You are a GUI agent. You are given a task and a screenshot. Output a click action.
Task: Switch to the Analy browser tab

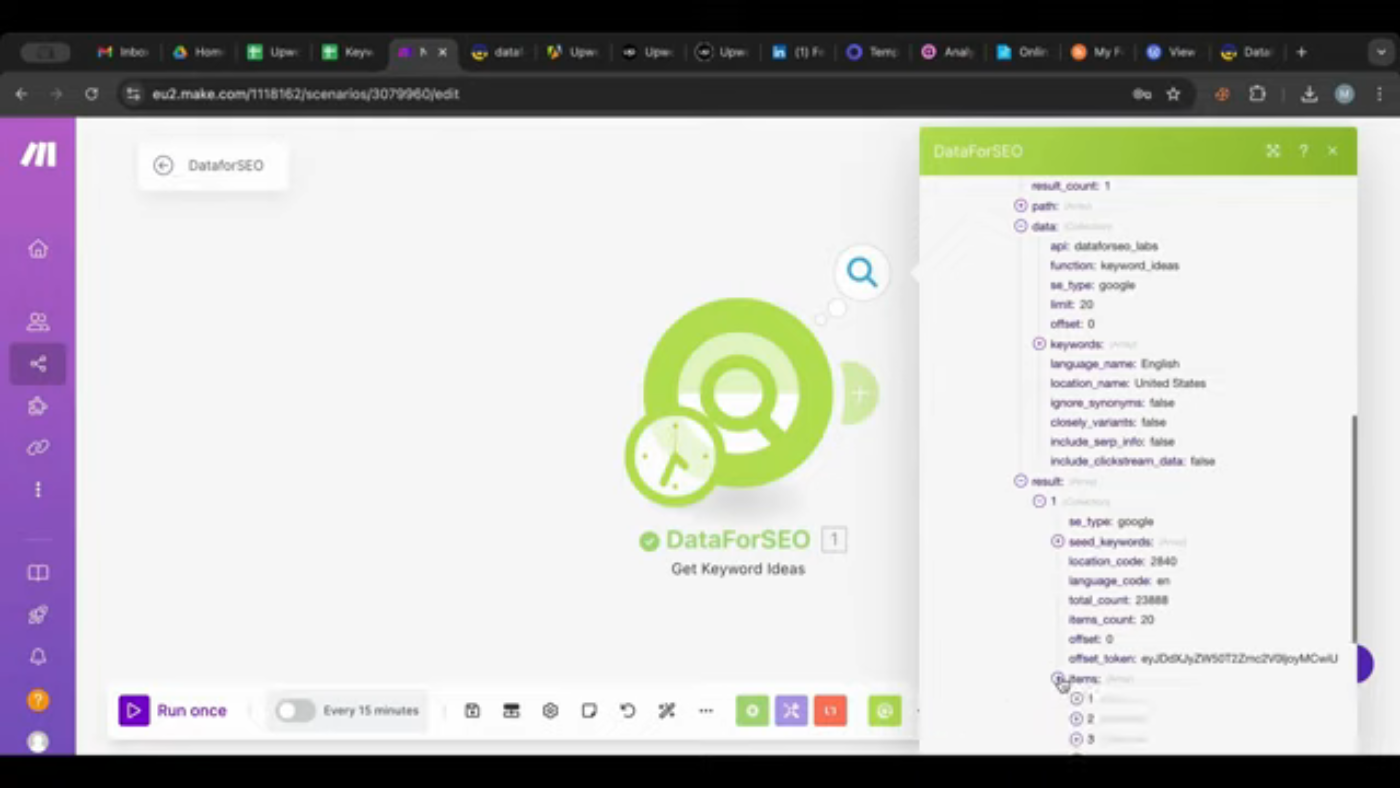point(947,52)
